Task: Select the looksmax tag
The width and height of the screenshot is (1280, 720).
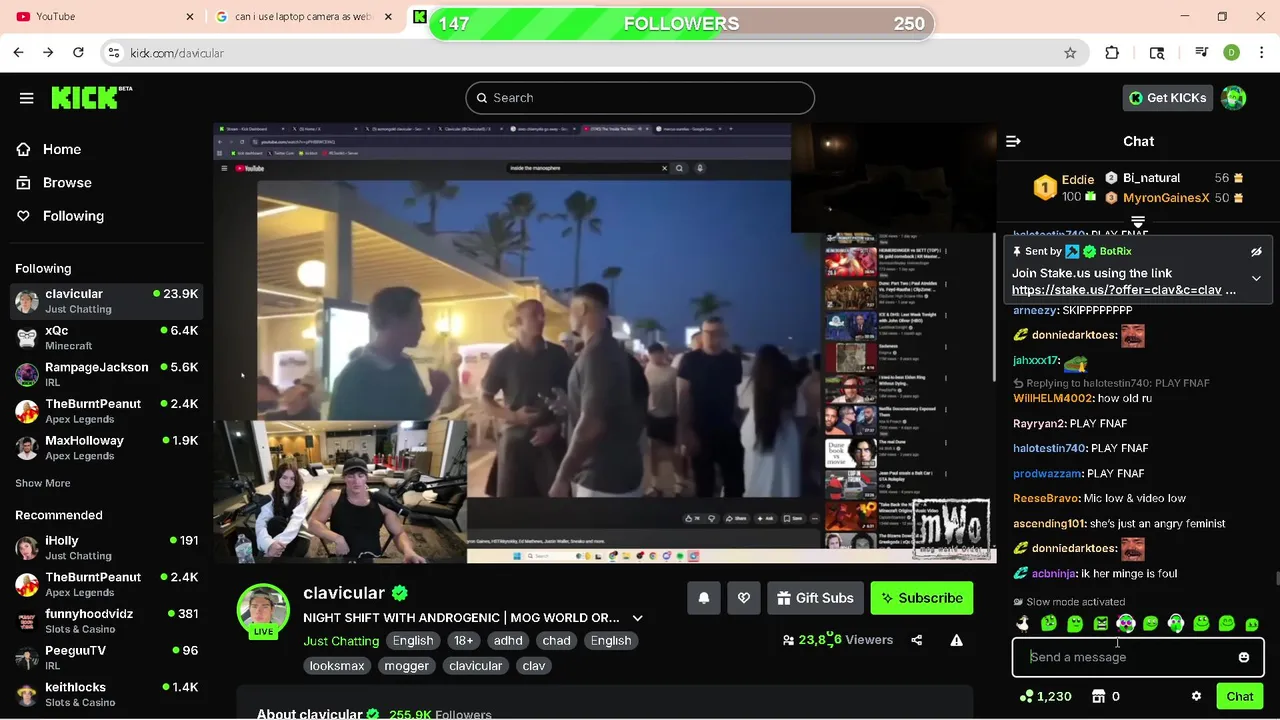Action: (337, 666)
